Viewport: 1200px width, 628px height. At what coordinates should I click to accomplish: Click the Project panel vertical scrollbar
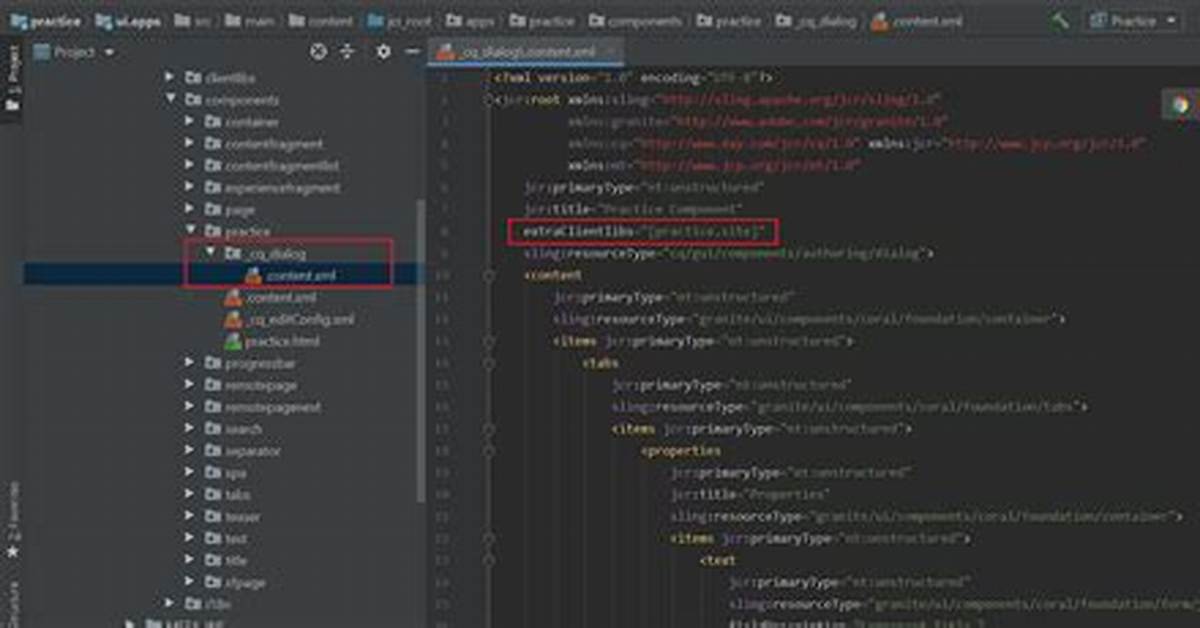421,350
